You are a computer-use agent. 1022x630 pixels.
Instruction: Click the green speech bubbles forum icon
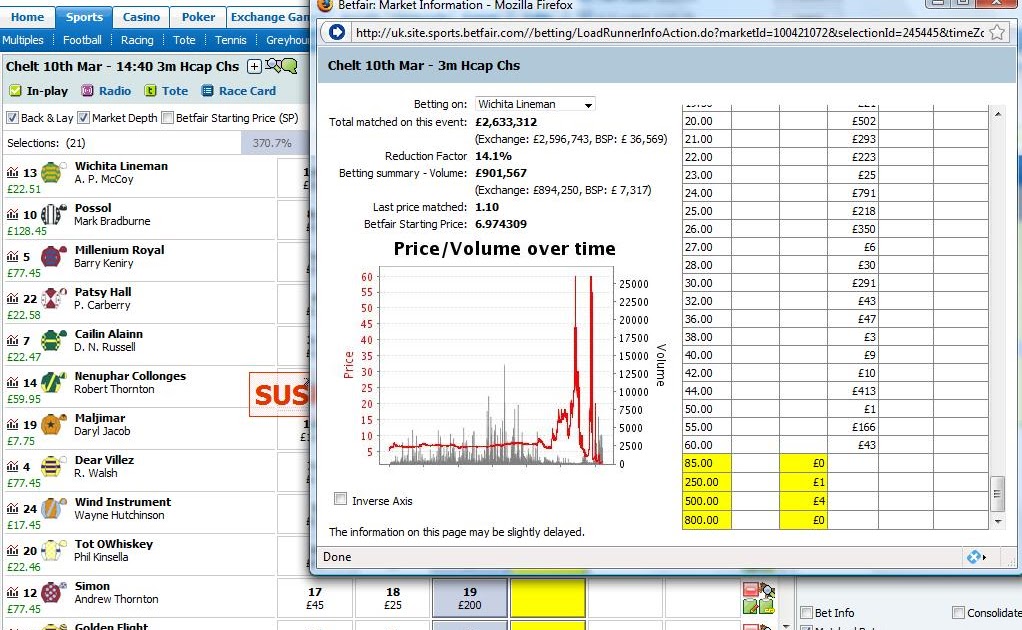point(289,65)
